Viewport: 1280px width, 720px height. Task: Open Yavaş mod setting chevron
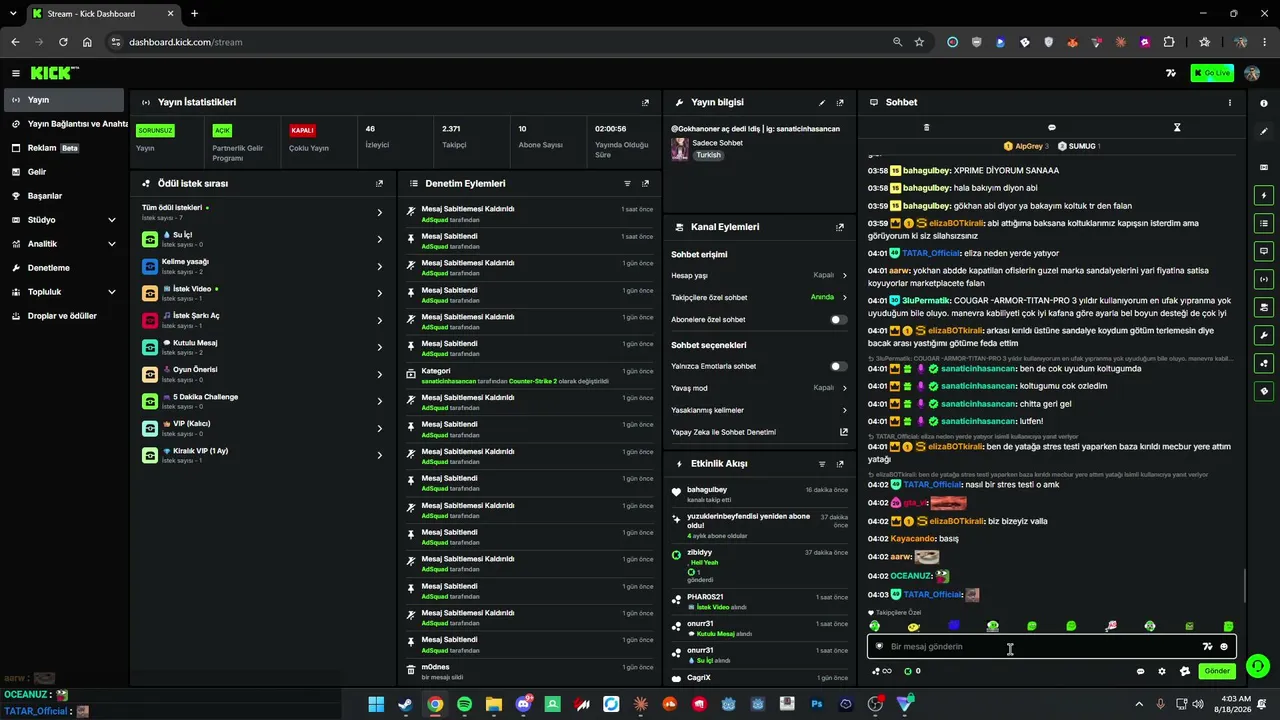[x=845, y=388]
